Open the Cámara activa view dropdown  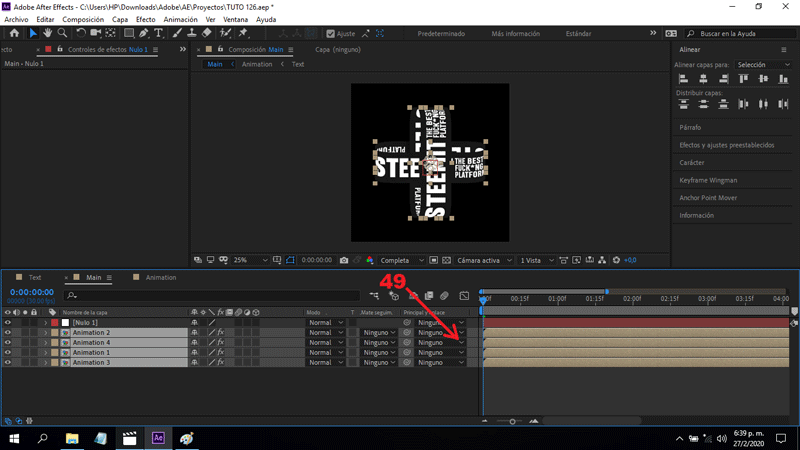point(484,260)
